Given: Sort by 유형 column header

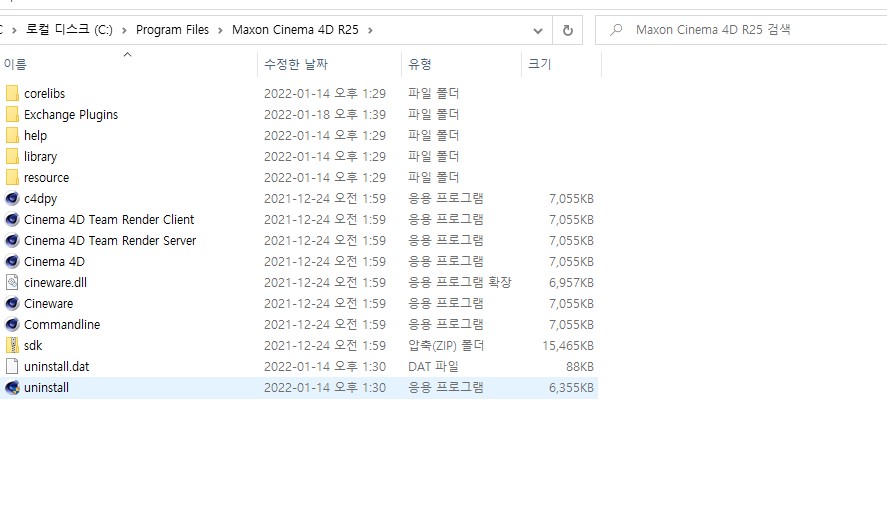Looking at the screenshot, I should pyautogui.click(x=461, y=64).
